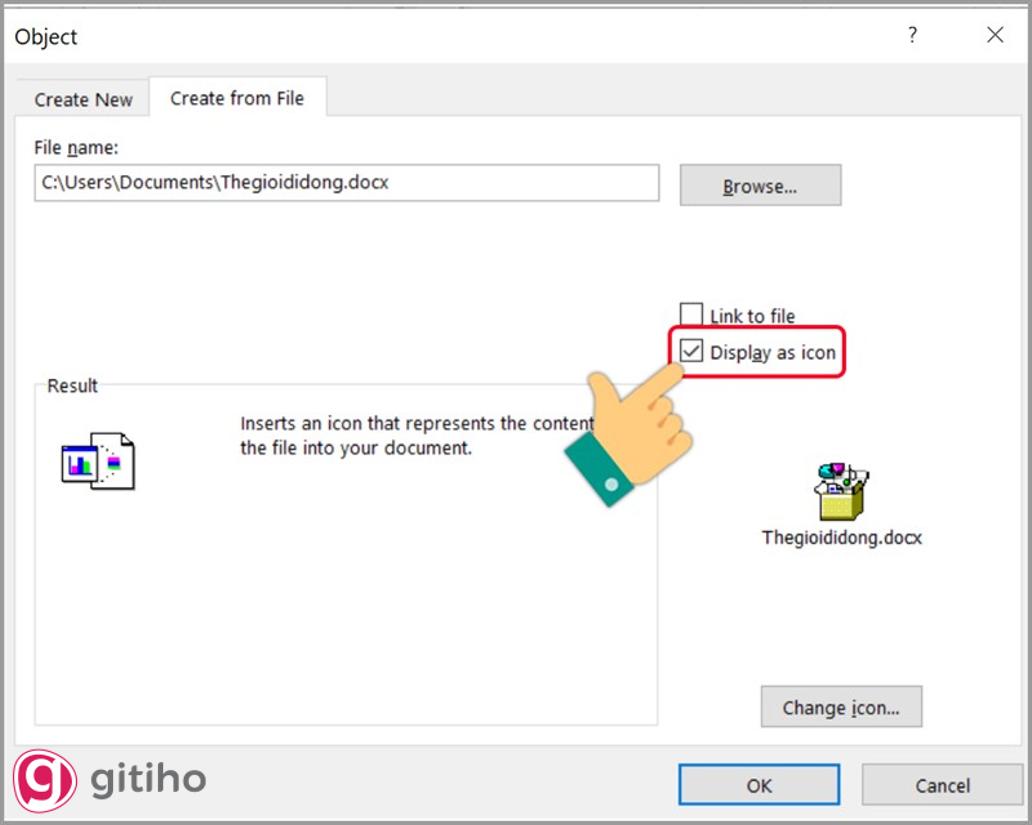
Task: Click the empty Link to file box
Action: tap(693, 315)
